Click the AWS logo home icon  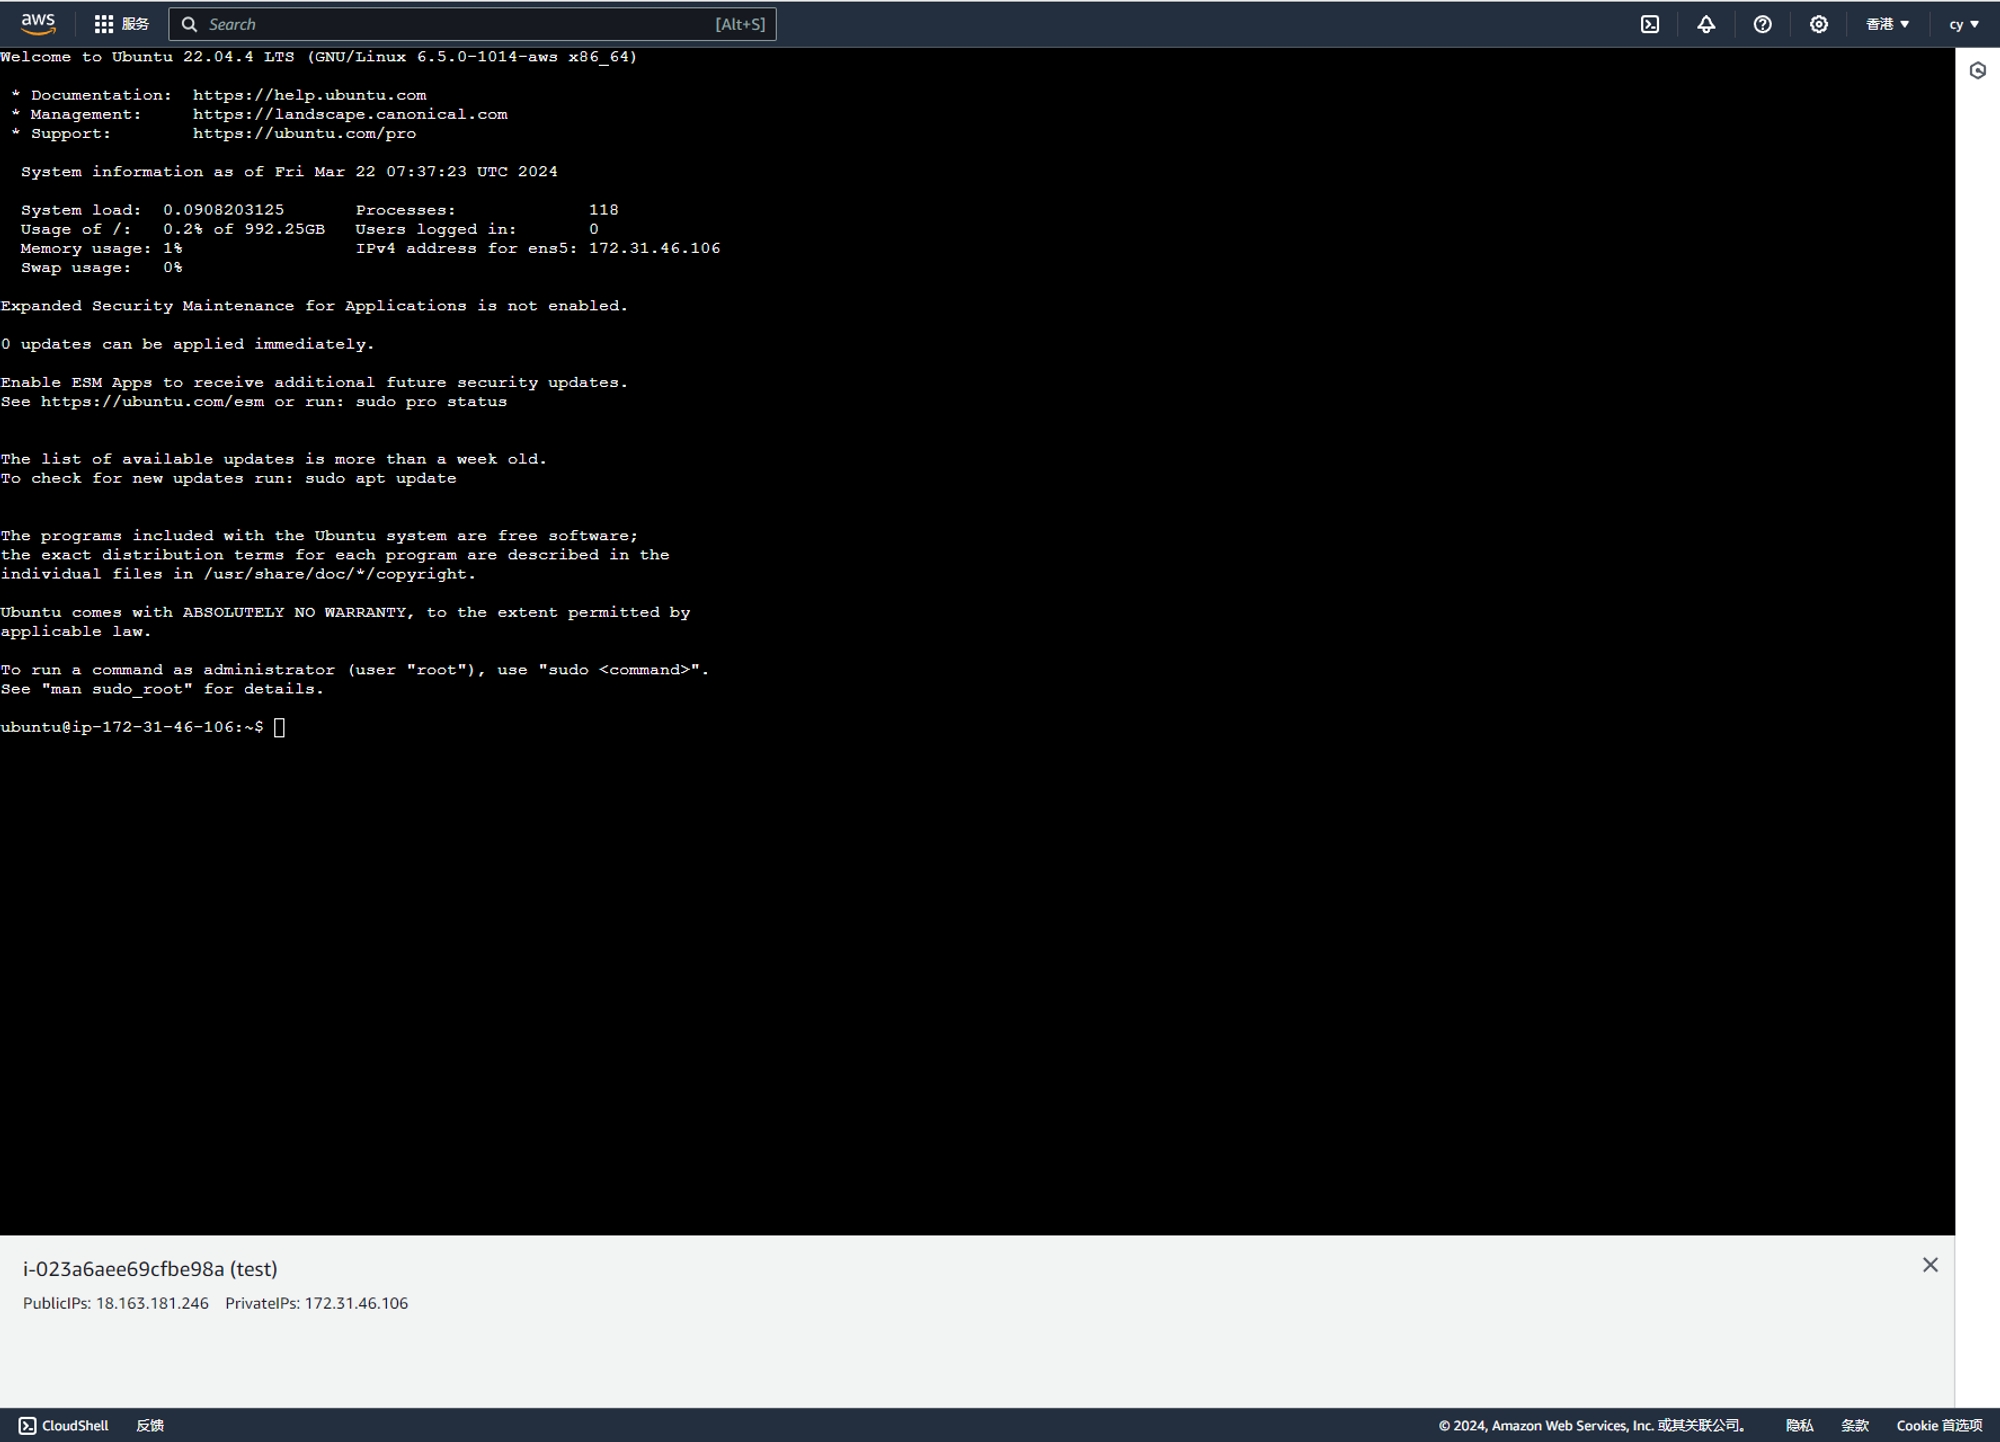(x=38, y=23)
